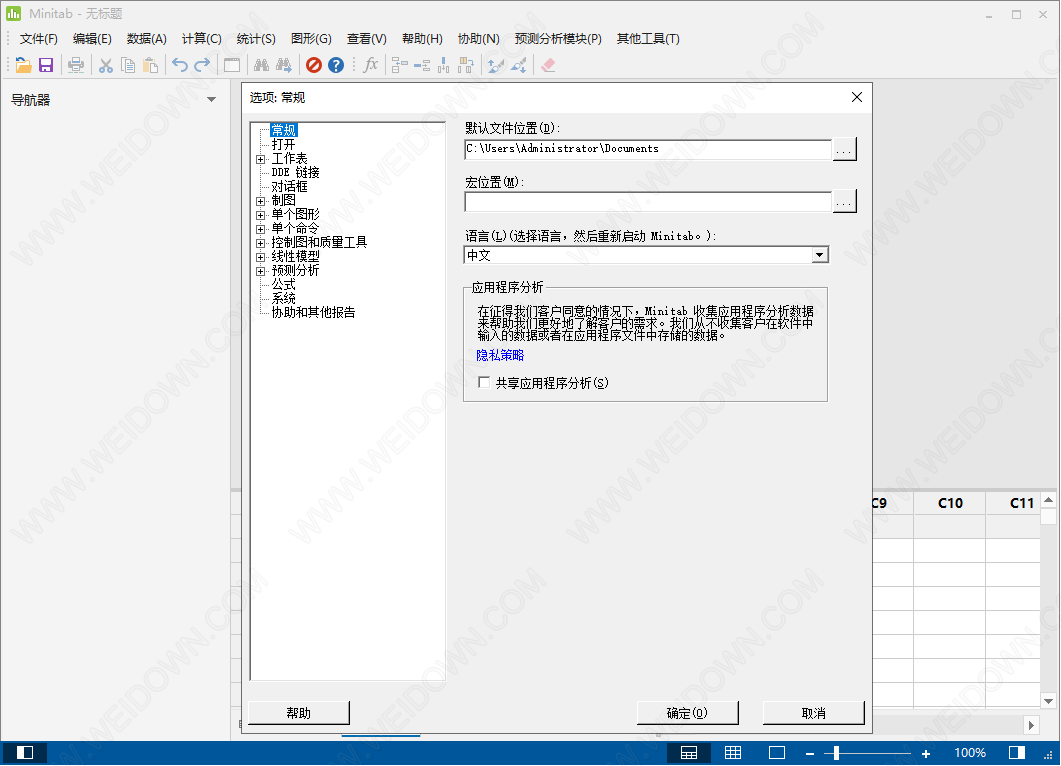Open the 文件(F) menu
Viewport: 1061px width, 766px height.
click(x=39, y=39)
